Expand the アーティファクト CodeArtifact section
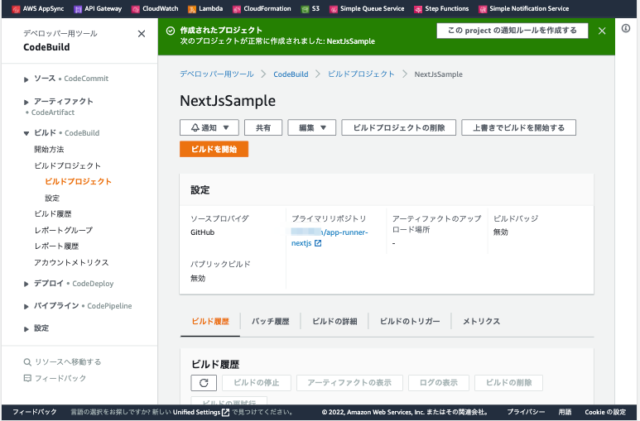The image size is (640, 421). coord(26,102)
